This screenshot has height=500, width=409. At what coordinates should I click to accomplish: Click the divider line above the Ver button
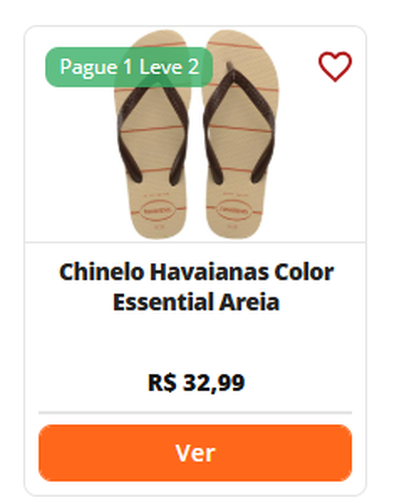click(195, 413)
